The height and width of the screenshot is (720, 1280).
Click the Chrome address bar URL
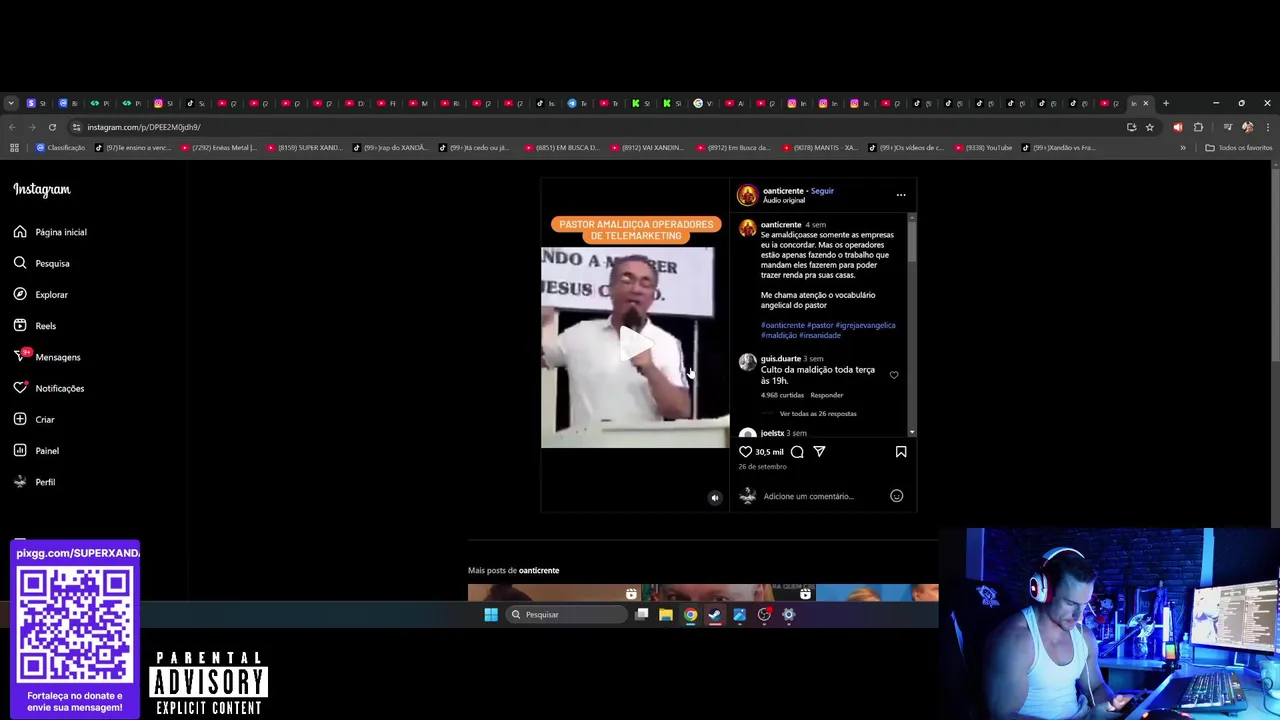pyautogui.click(x=143, y=127)
